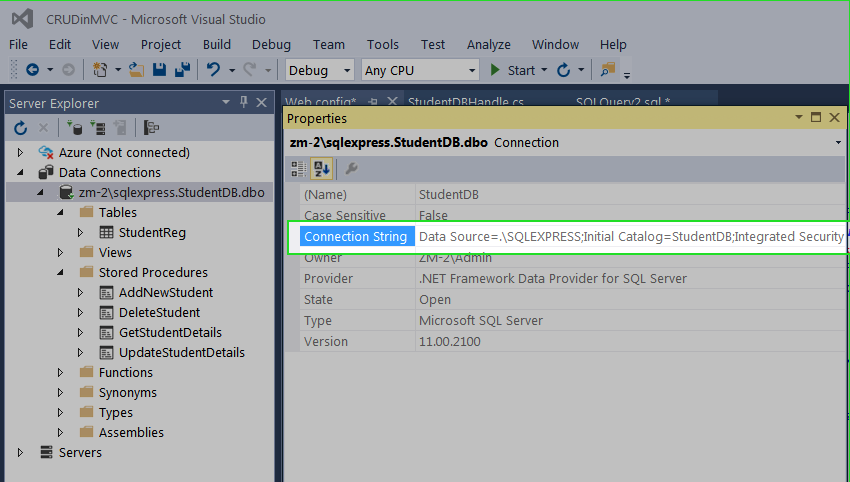Open the Build menu
Viewport: 850px width, 482px height.
point(217,44)
